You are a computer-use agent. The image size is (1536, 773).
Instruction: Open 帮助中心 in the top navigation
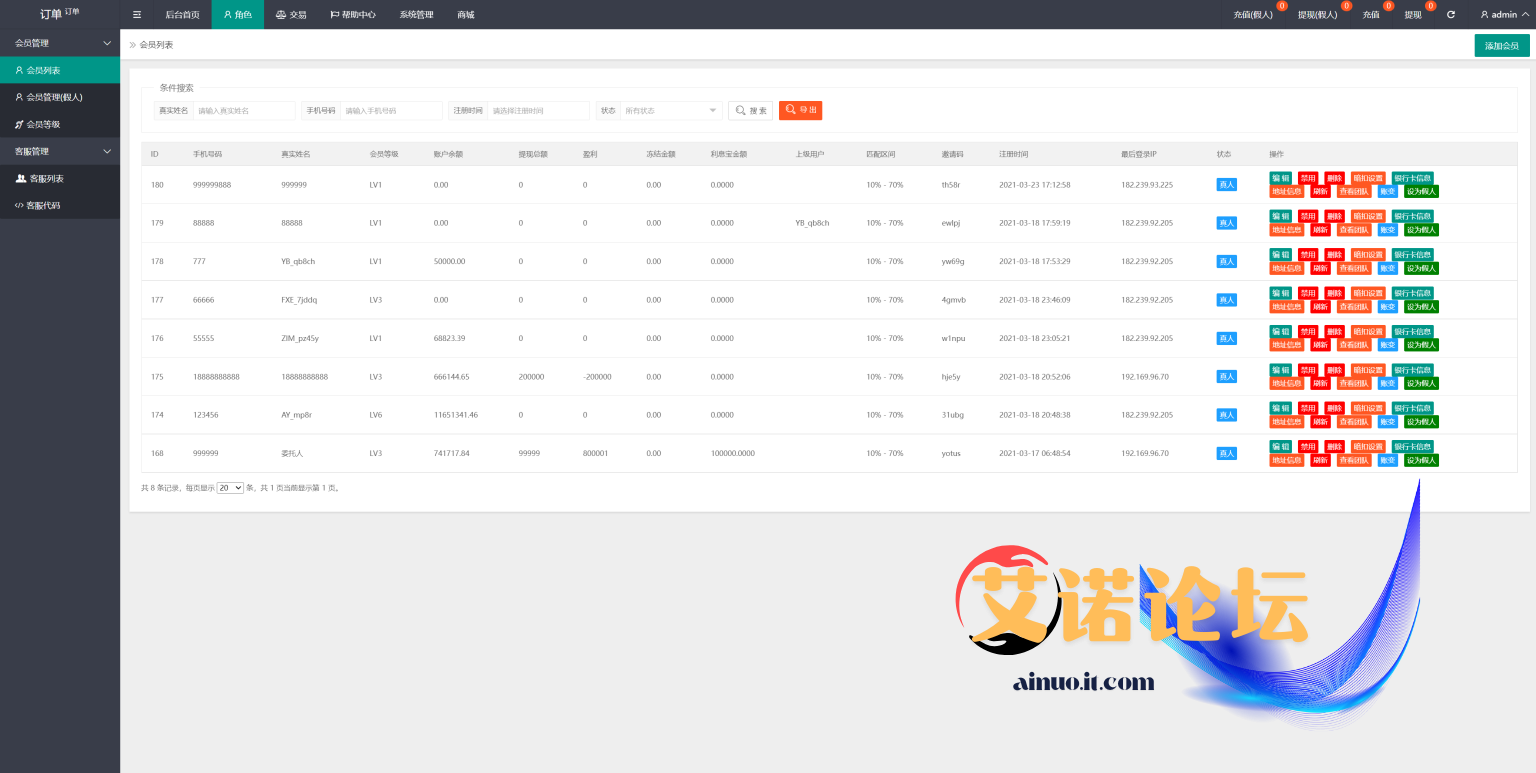[x=353, y=15]
